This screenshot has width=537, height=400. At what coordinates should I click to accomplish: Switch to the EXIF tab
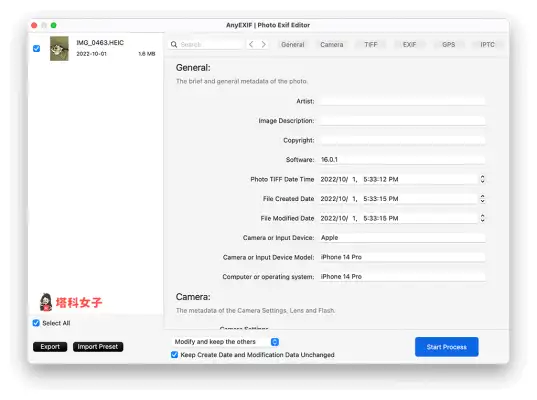tap(409, 45)
